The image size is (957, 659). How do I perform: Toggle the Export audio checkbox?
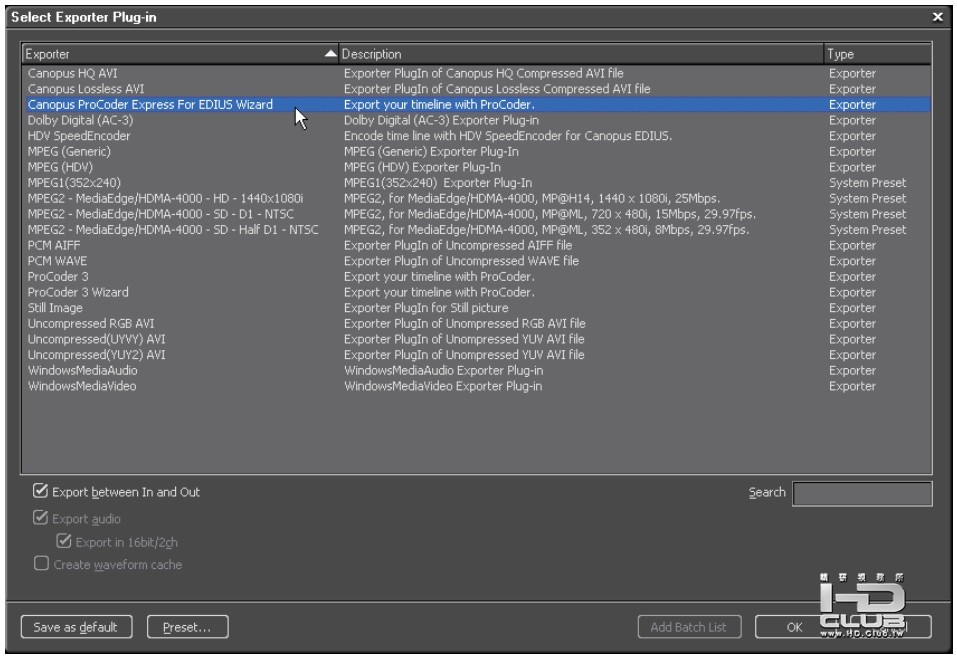[41, 518]
